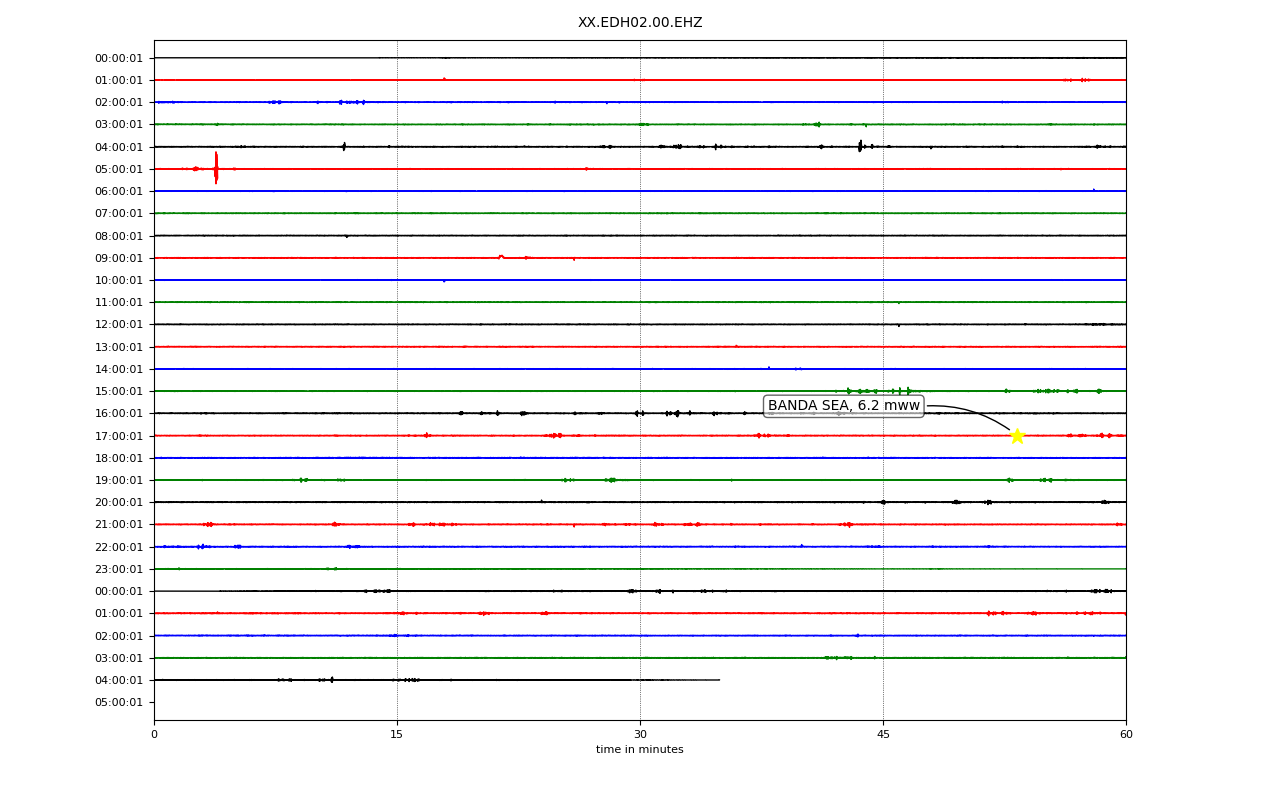This screenshot has width=1280, height=800.
Task: Click the 0 tick label on x-axis
Action: (x=154, y=735)
